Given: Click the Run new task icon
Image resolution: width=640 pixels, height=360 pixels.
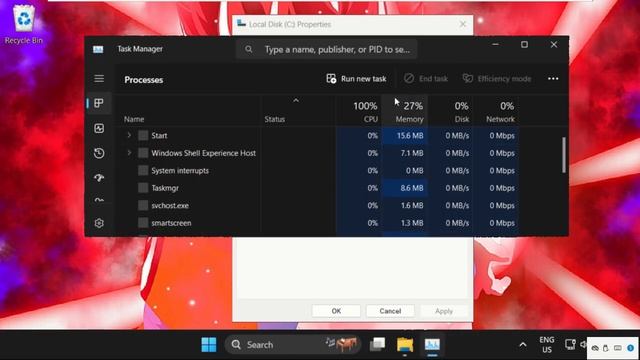Looking at the screenshot, I should pyautogui.click(x=331, y=78).
